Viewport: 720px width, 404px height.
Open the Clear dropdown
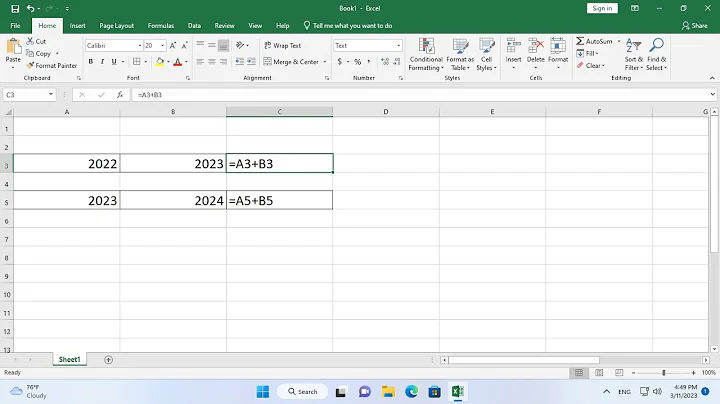point(591,66)
